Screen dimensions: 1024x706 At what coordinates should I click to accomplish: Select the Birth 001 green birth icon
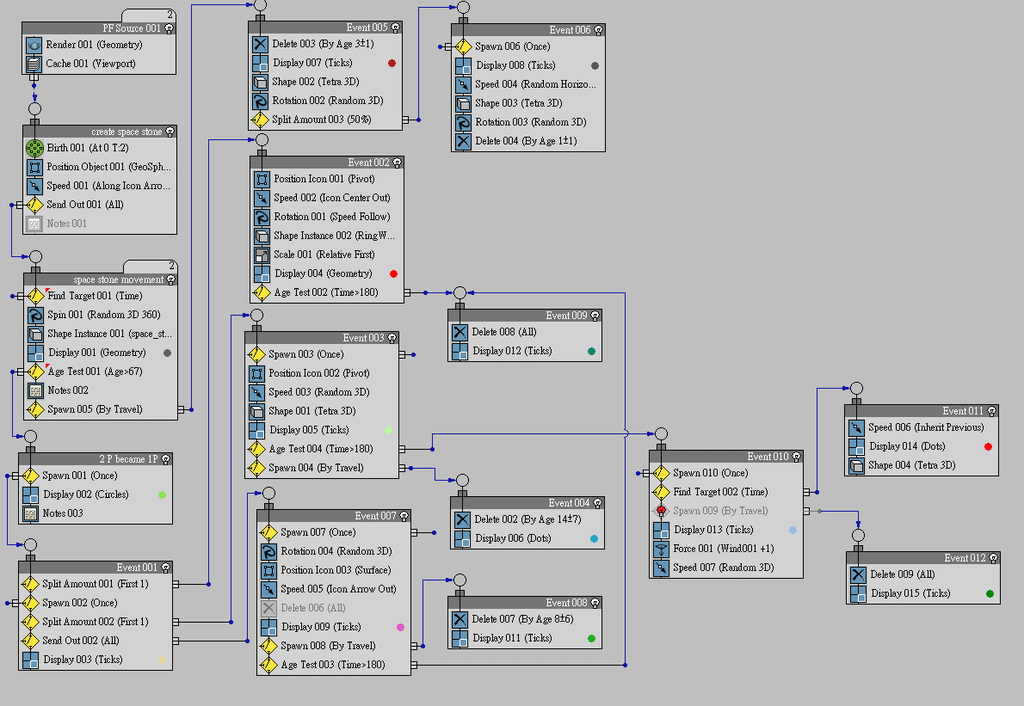(35, 148)
